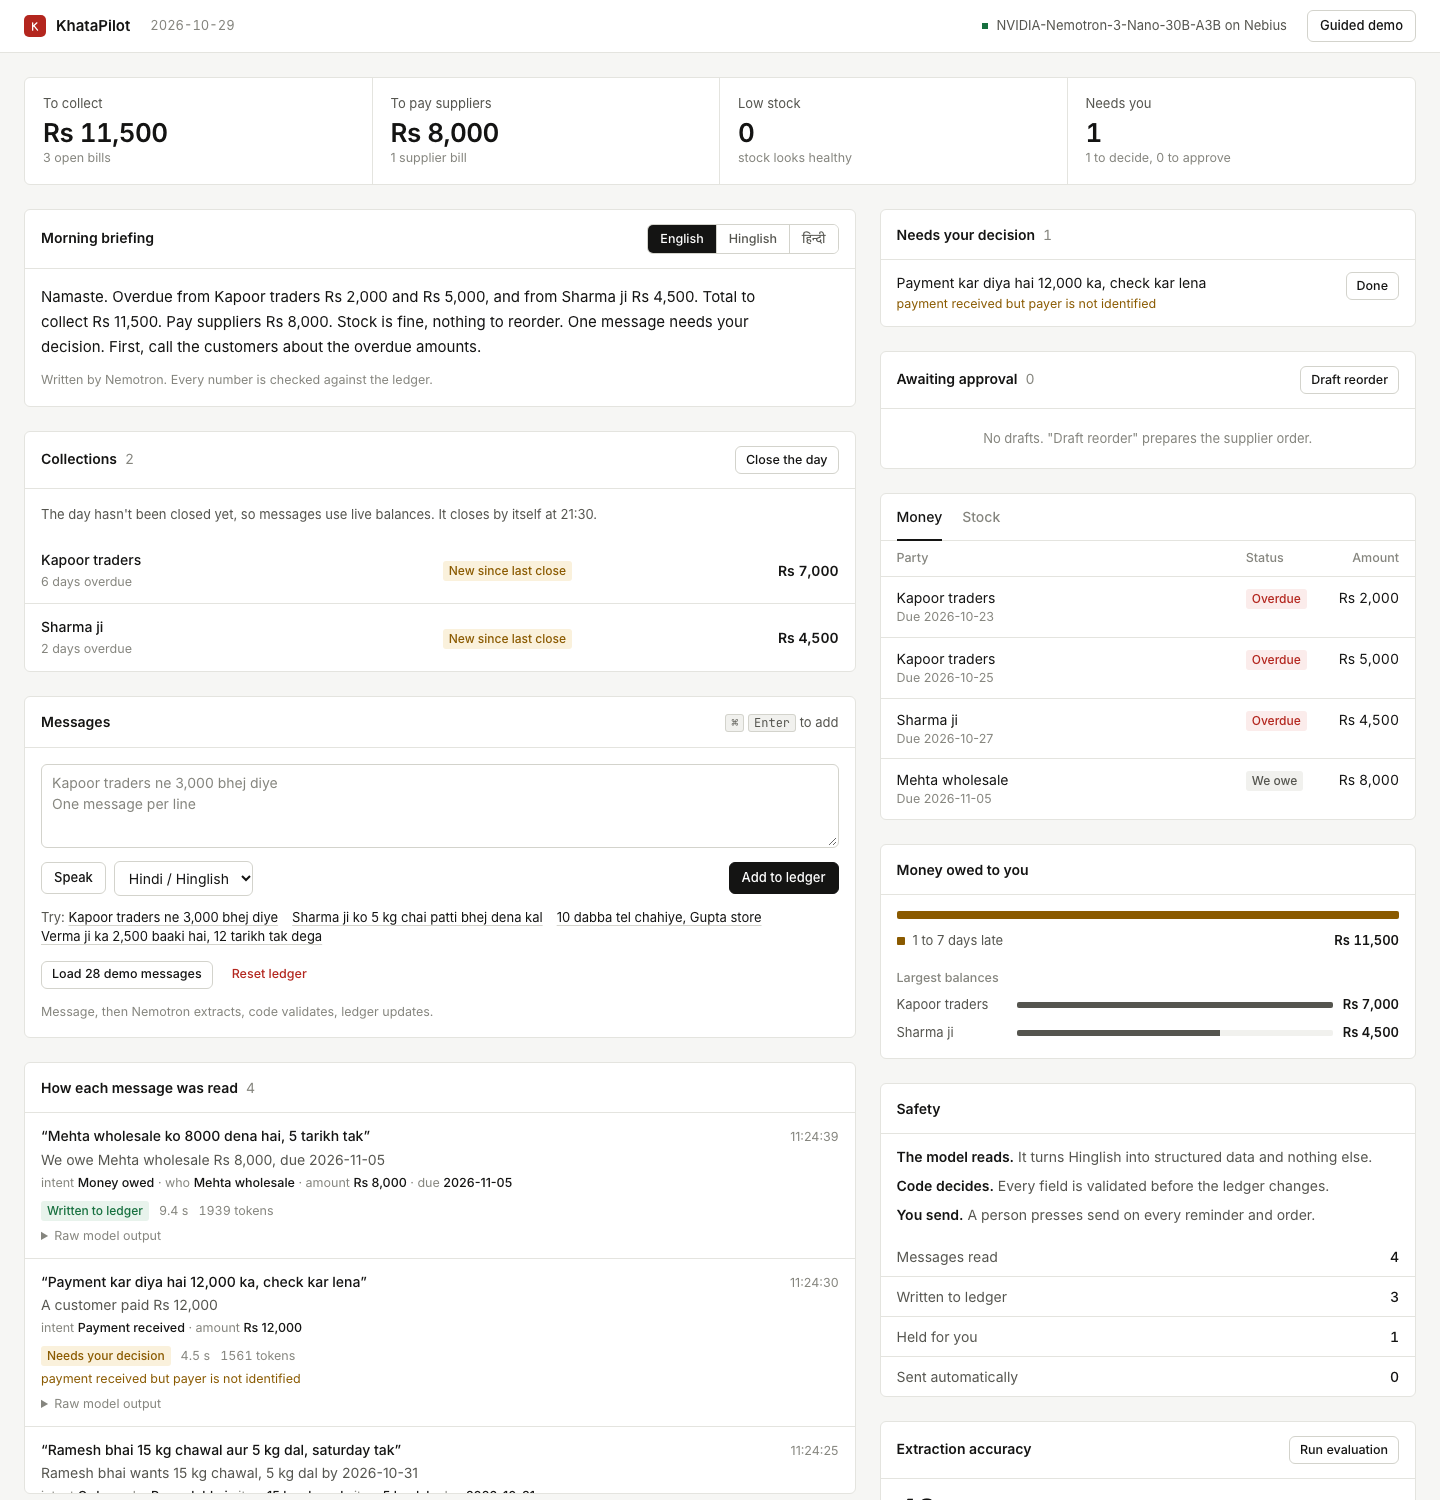Click Kapoor traders Rs 5,000 overdue row
The width and height of the screenshot is (1440, 1500).
point(1148,668)
